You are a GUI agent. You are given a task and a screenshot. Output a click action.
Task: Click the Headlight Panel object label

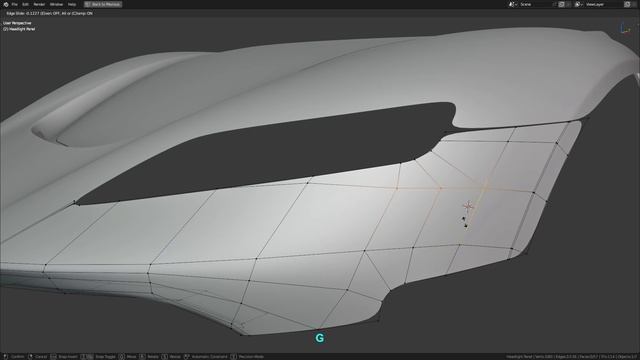coord(19,29)
